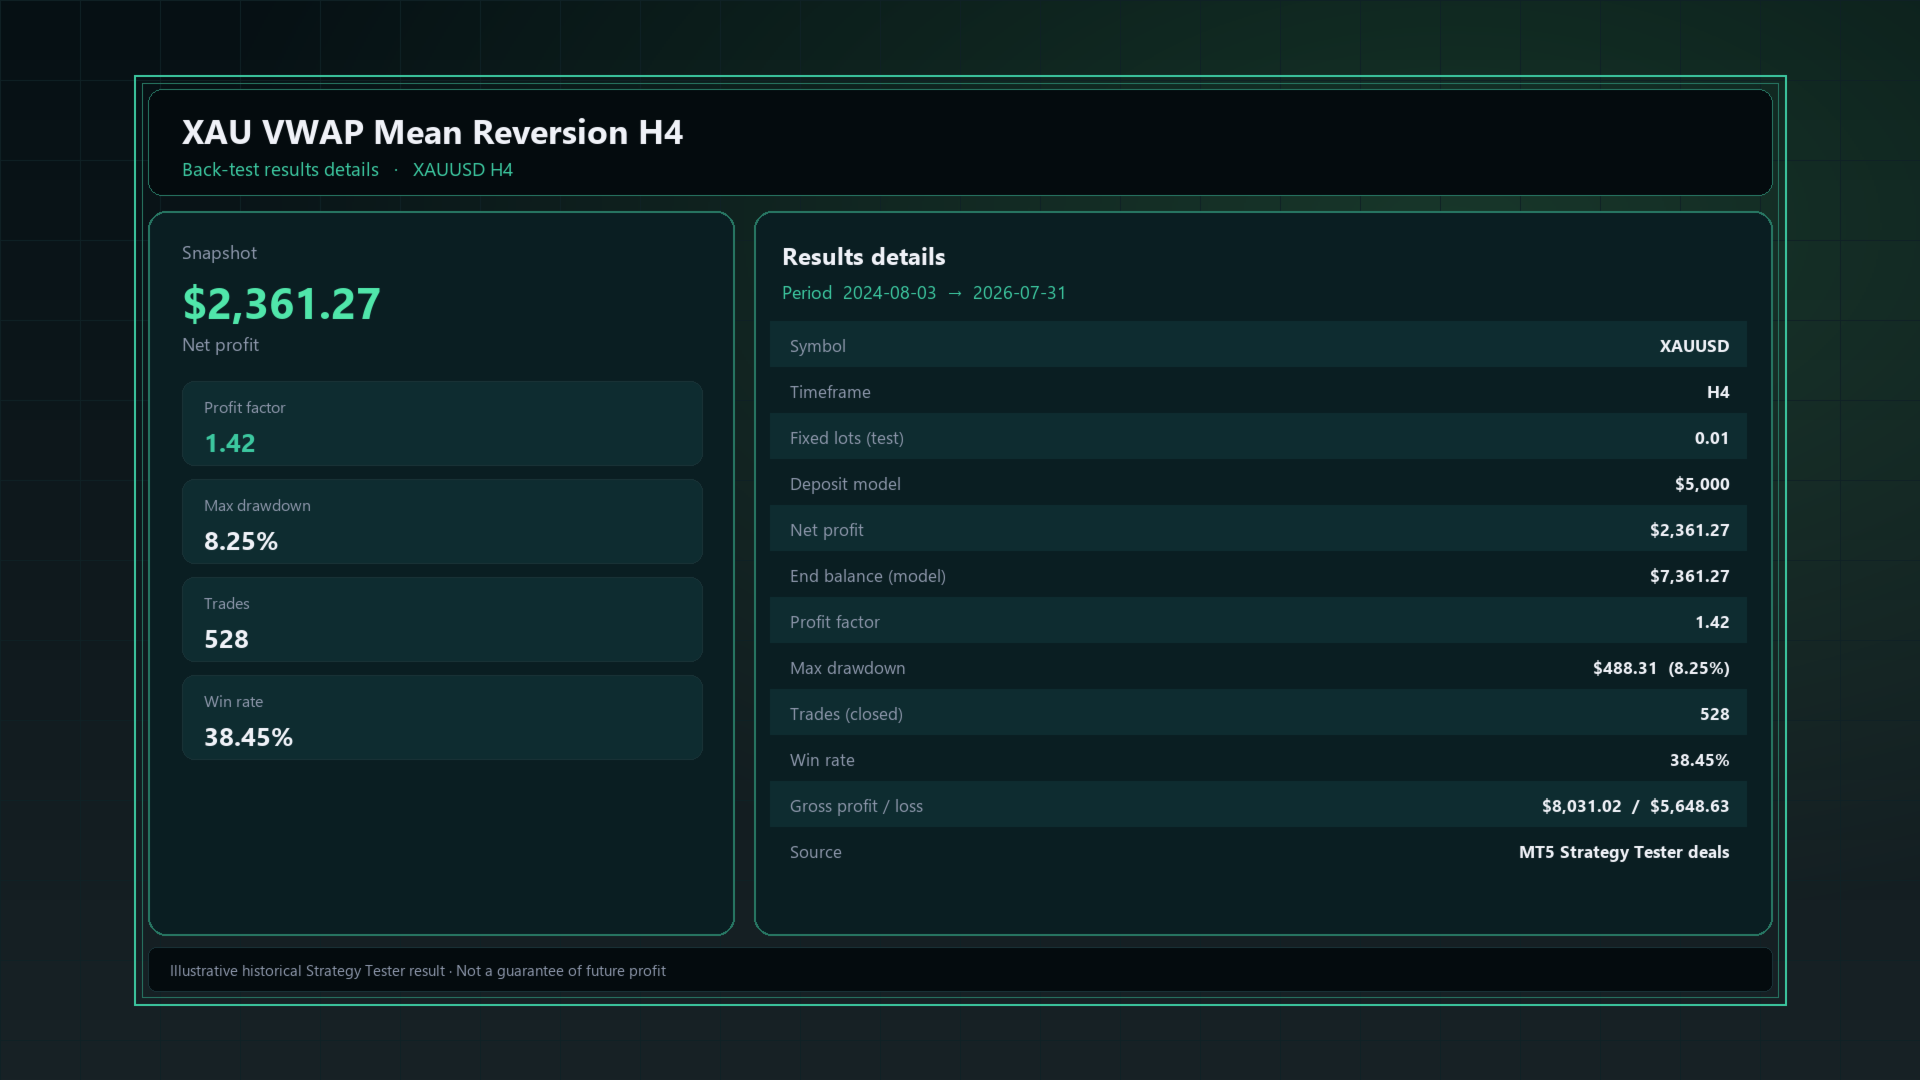
Task: Click the Net profit caption under snapshot figure
Action: coord(220,345)
